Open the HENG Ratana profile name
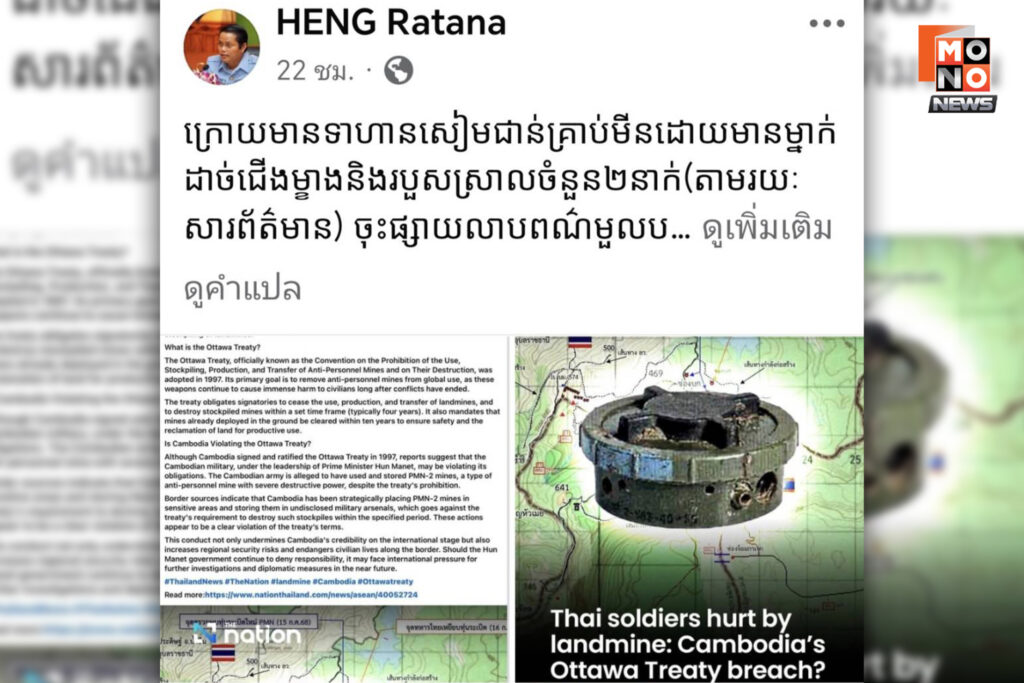1024x683 pixels. [391, 23]
